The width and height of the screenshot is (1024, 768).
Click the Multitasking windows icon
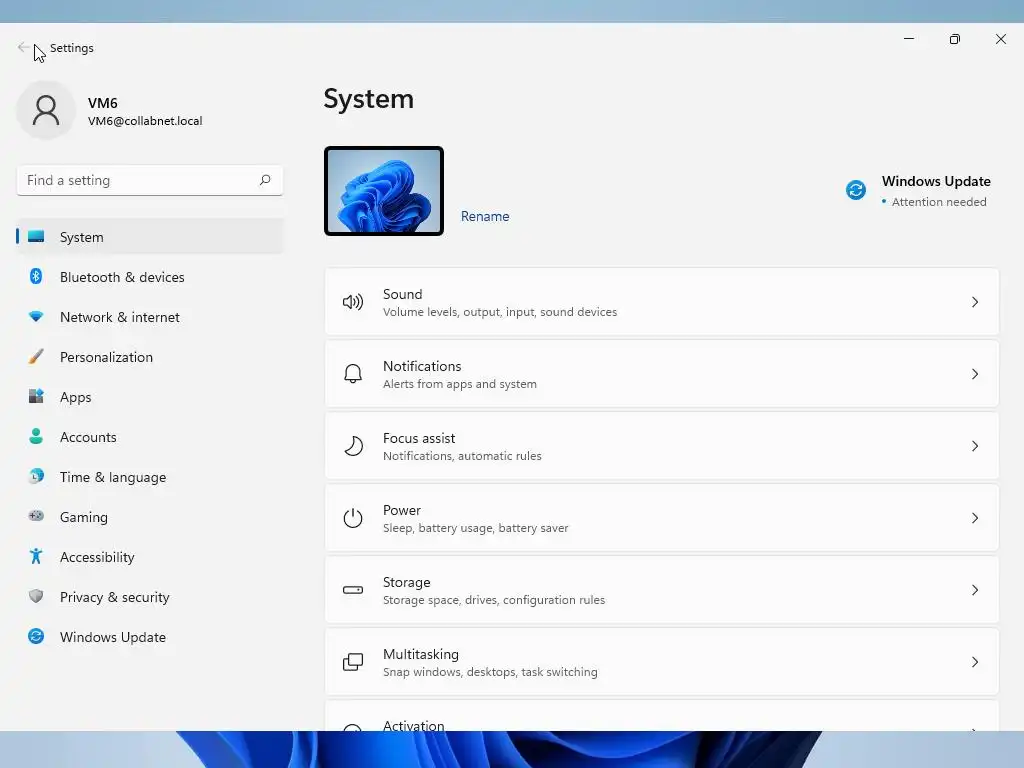click(x=353, y=662)
